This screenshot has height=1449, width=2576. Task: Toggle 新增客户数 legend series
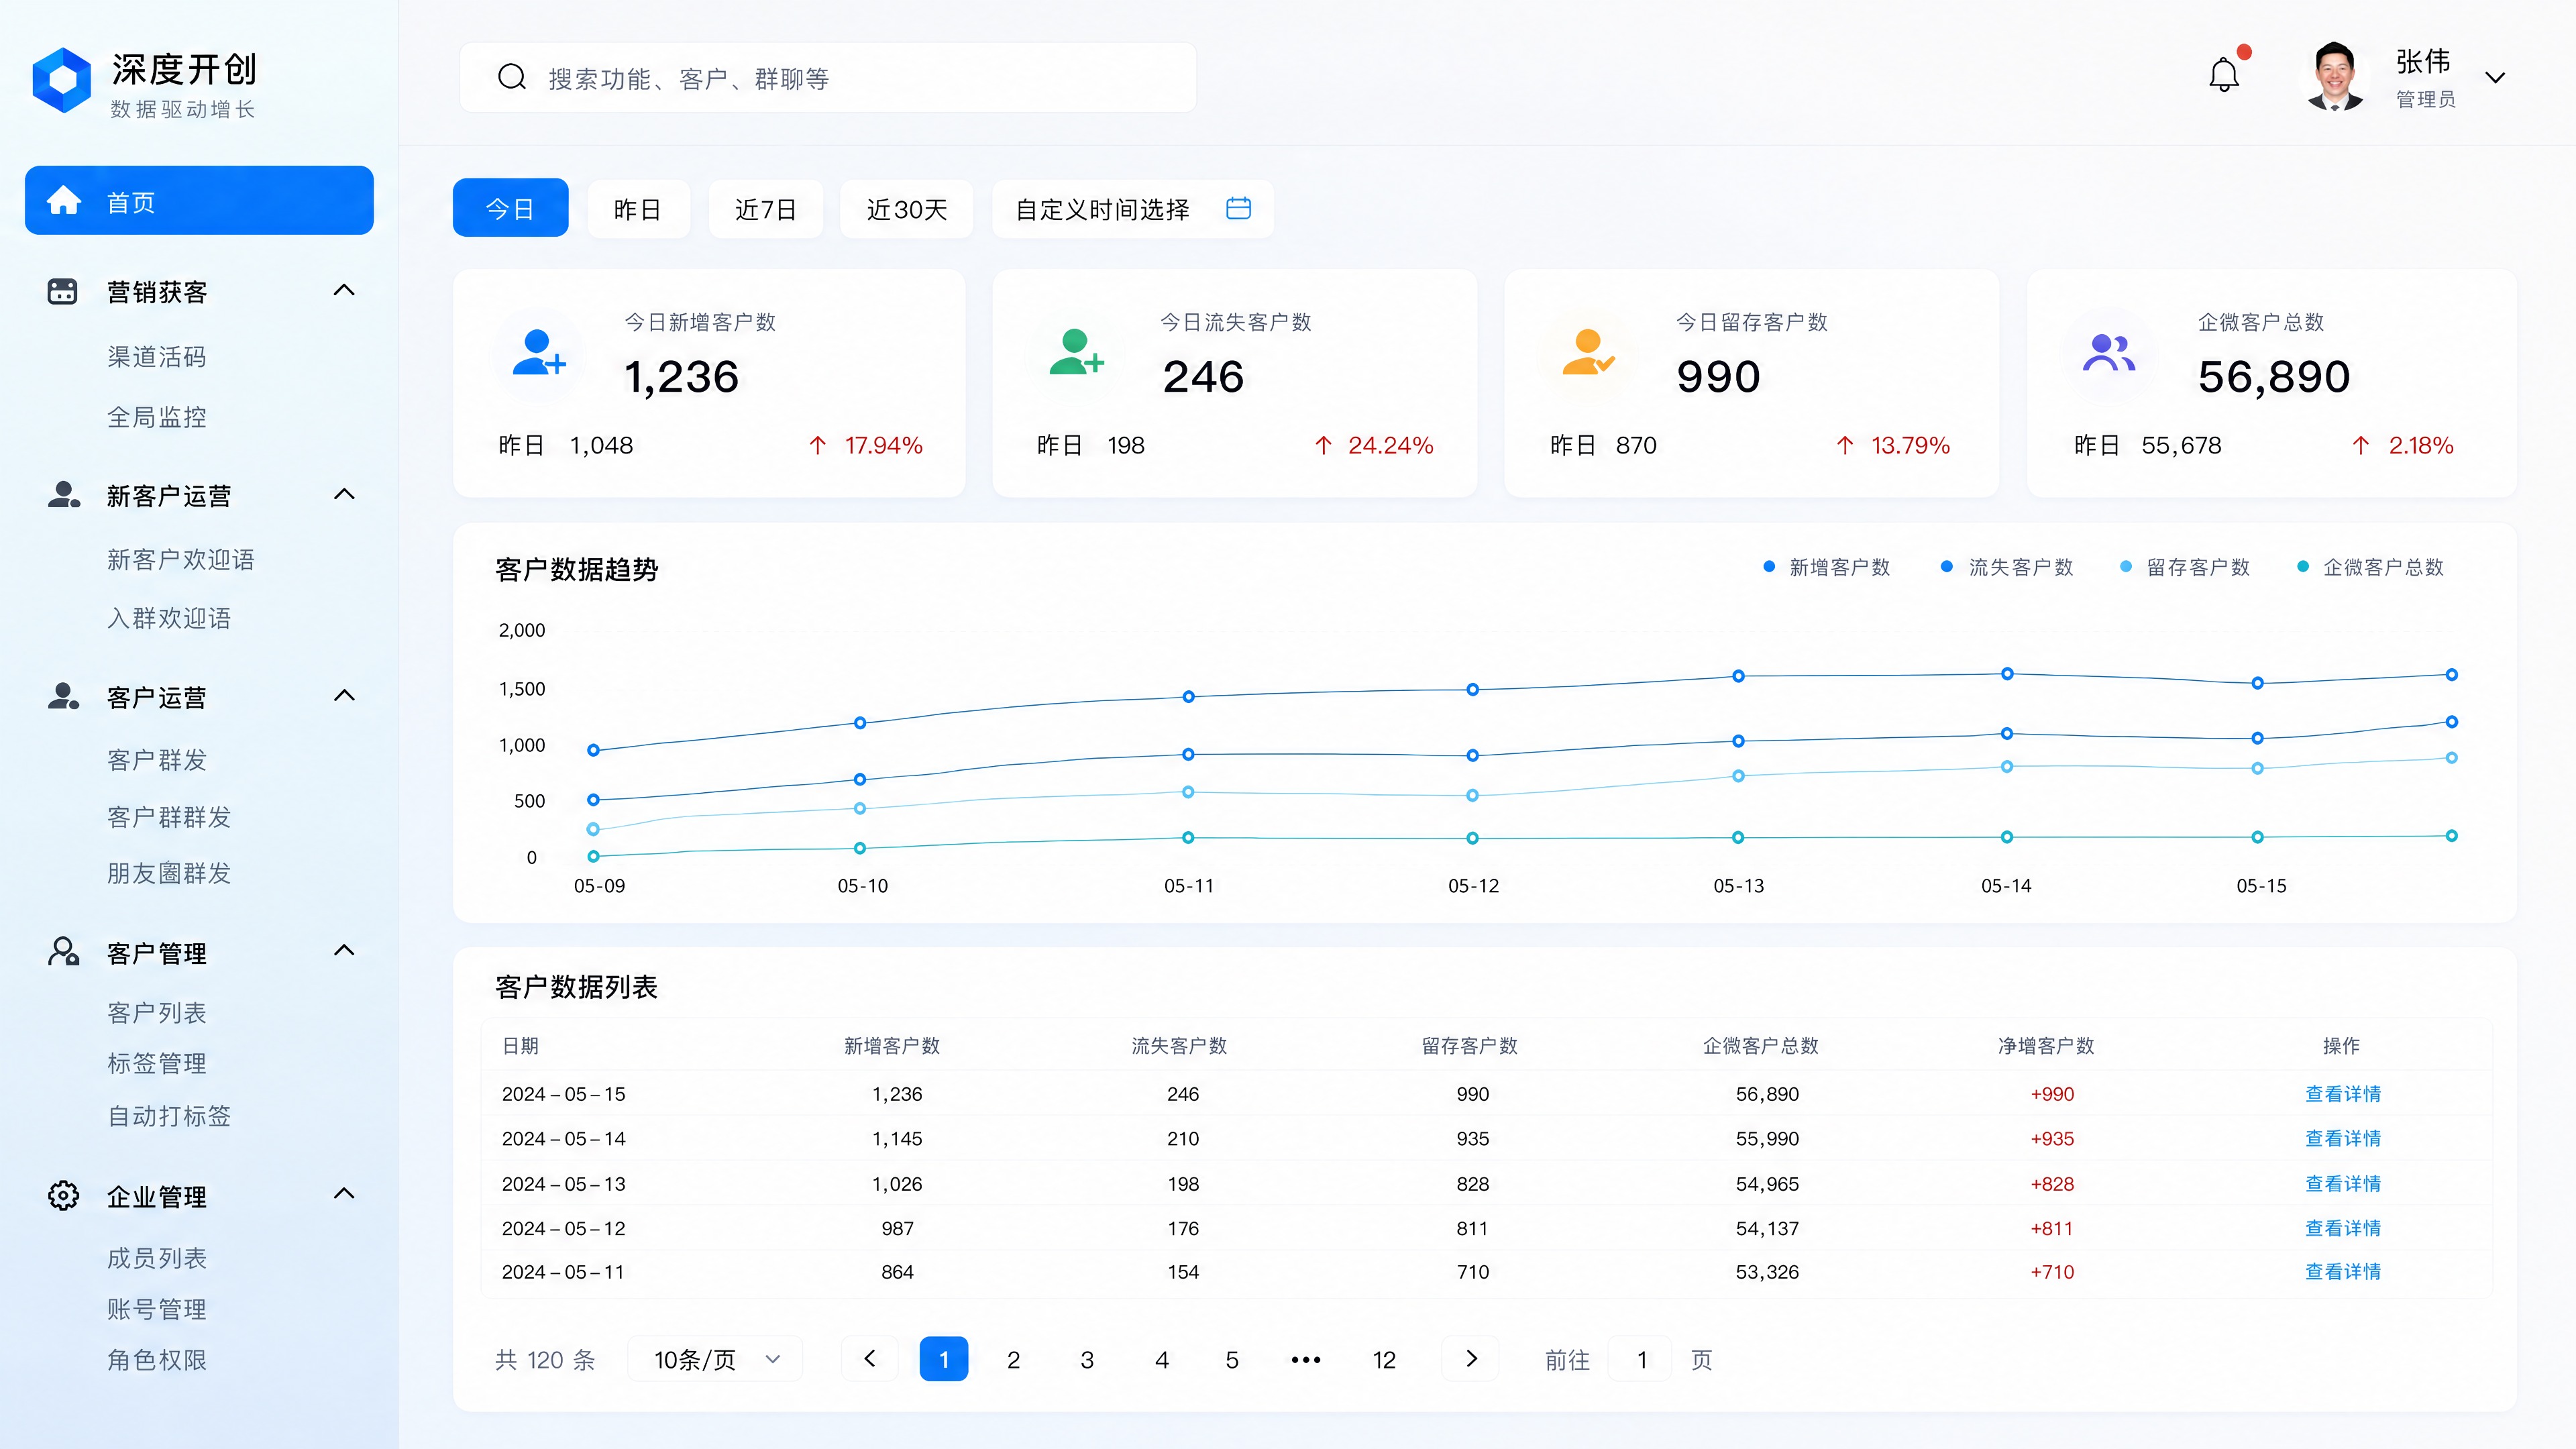tap(1827, 567)
